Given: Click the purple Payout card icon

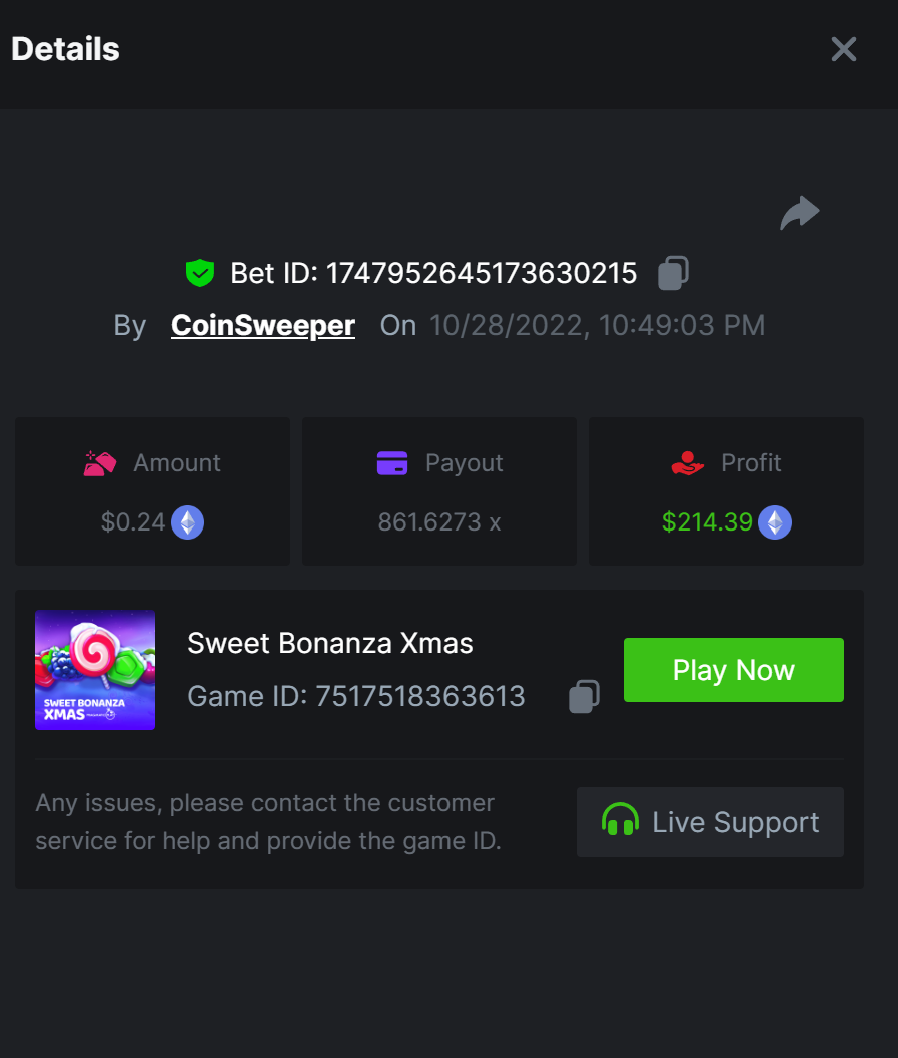Looking at the screenshot, I should [x=392, y=463].
